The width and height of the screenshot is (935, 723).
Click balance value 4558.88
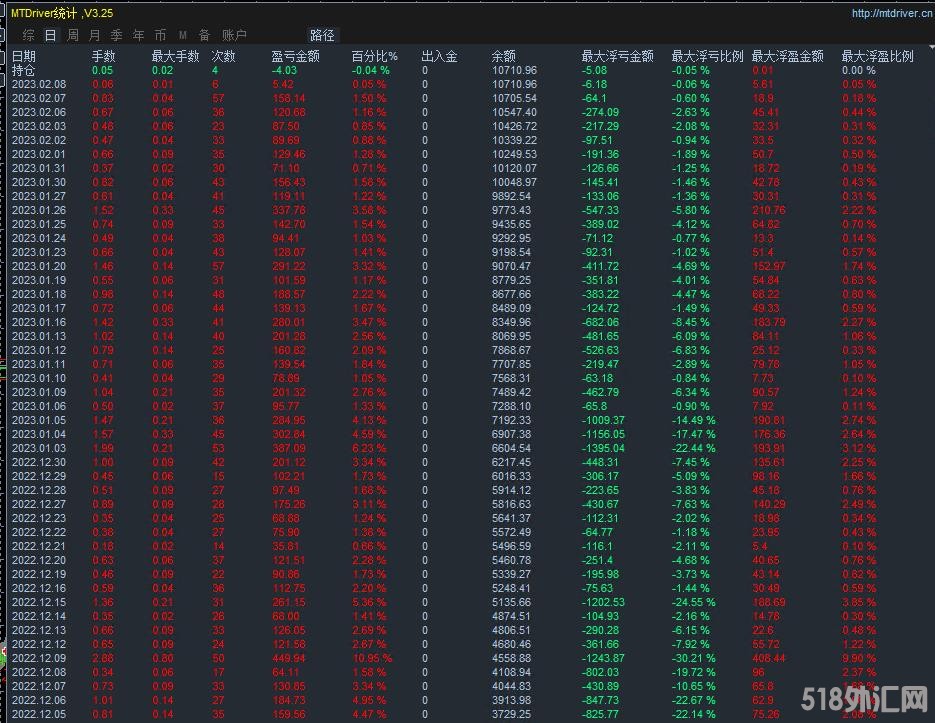click(511, 658)
